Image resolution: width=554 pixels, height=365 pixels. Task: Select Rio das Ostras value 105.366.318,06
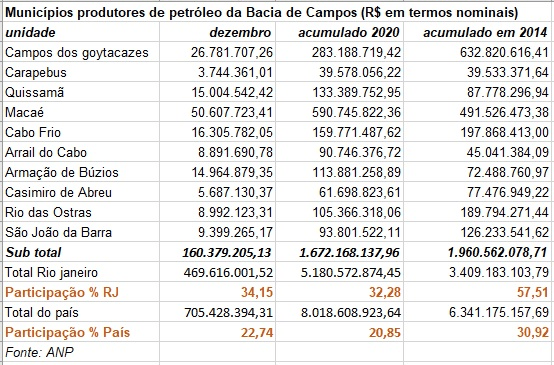[356, 212]
